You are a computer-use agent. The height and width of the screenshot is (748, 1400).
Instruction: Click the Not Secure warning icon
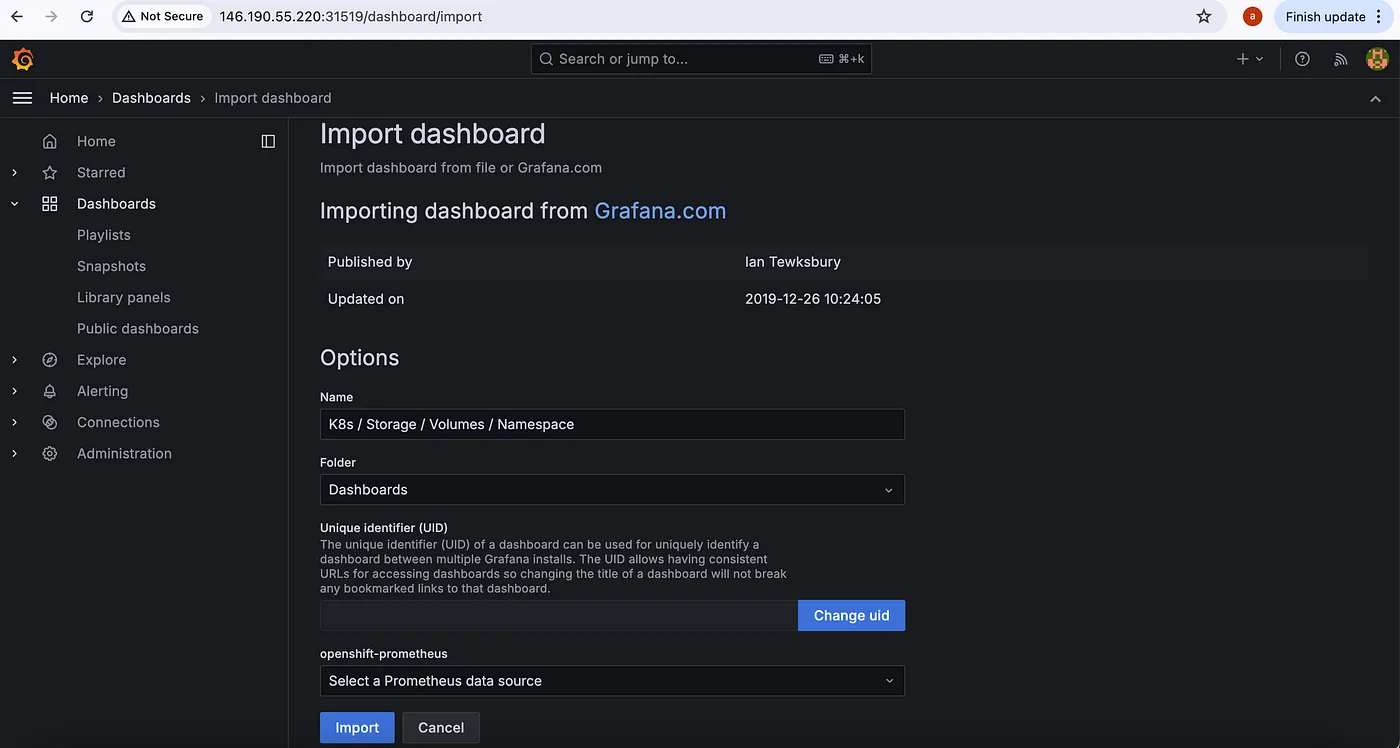[129, 16]
